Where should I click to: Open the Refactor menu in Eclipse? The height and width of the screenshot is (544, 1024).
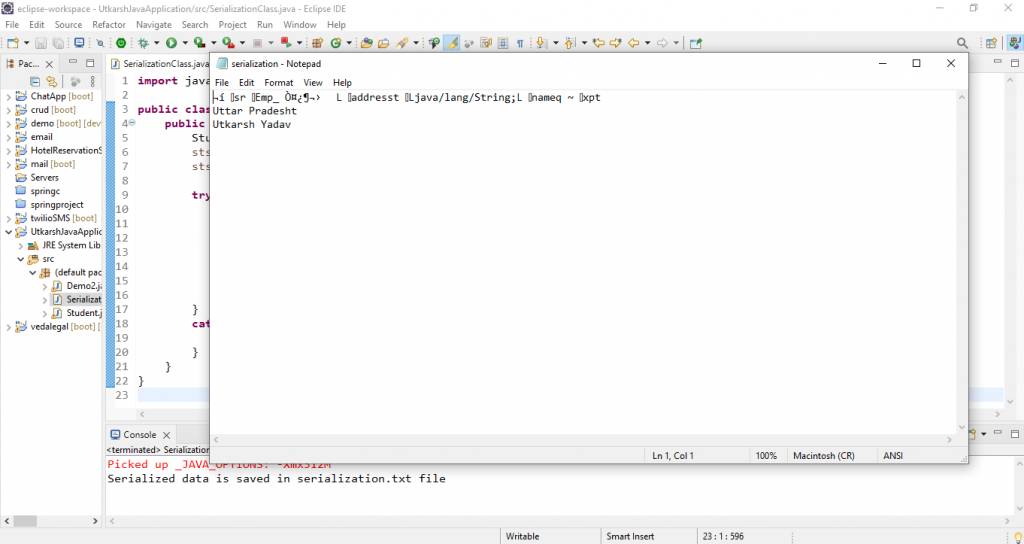108,24
